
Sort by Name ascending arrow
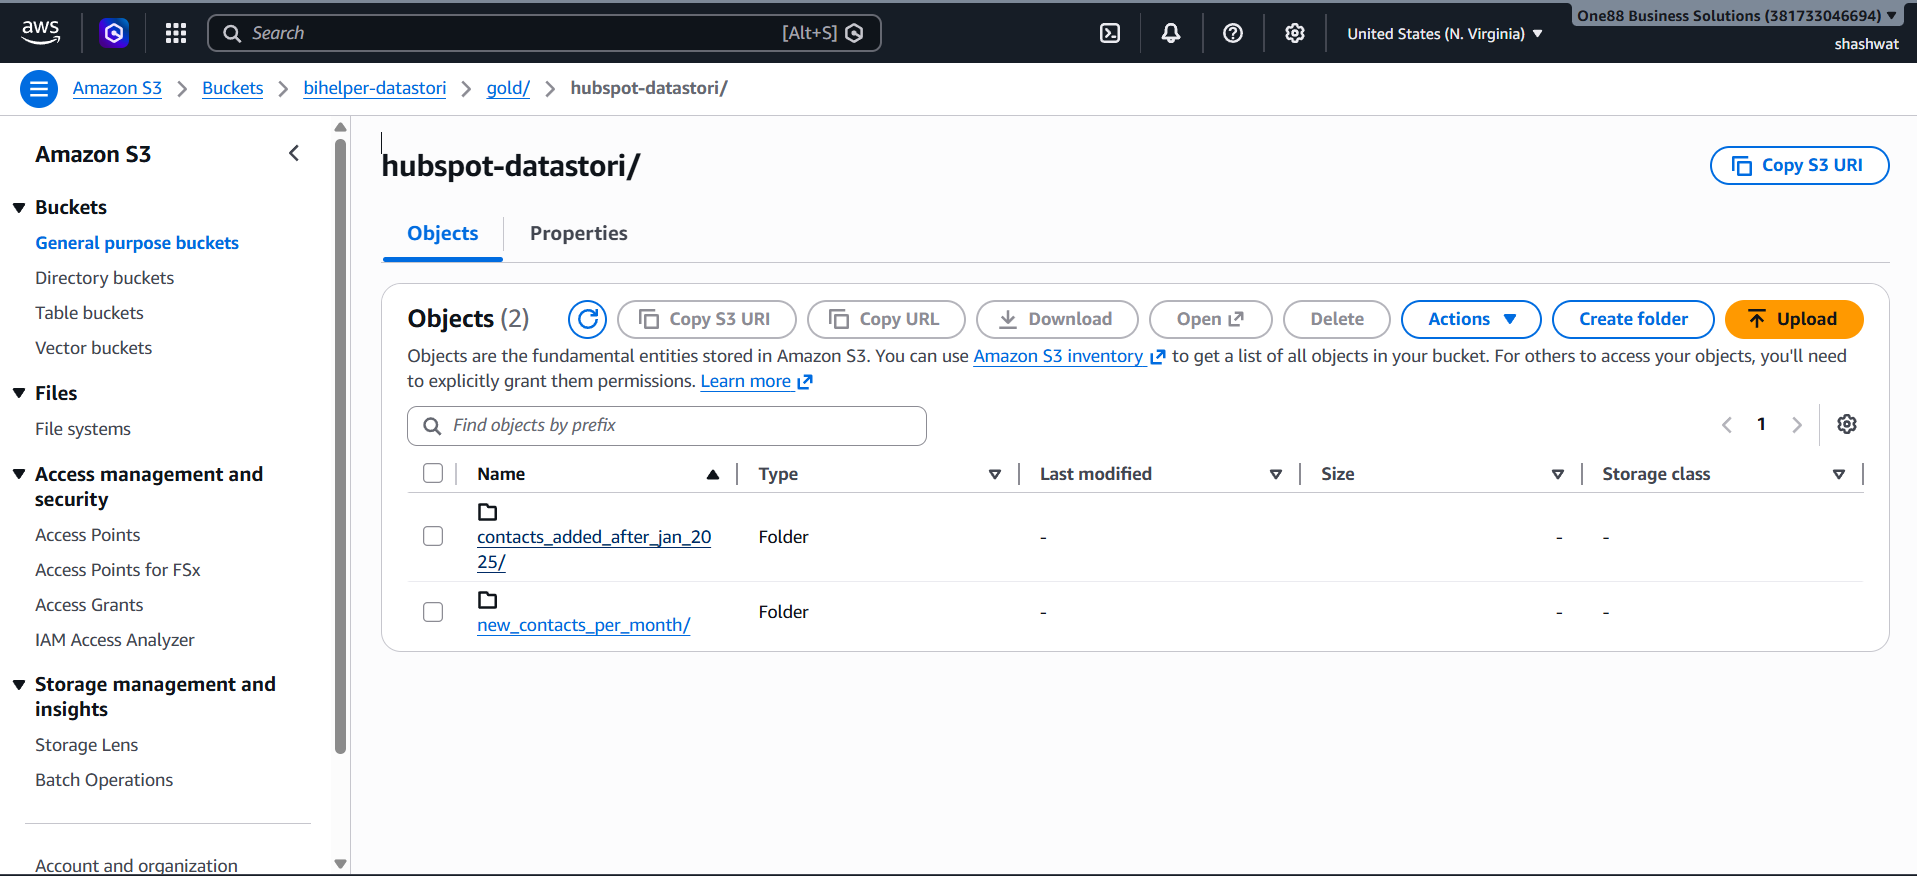[713, 474]
